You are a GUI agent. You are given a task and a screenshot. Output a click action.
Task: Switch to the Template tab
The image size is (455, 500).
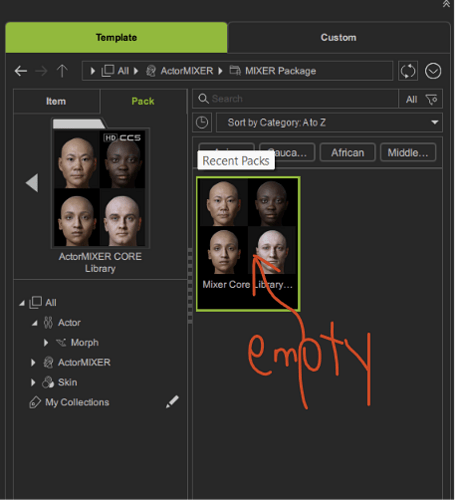pyautogui.click(x=116, y=37)
